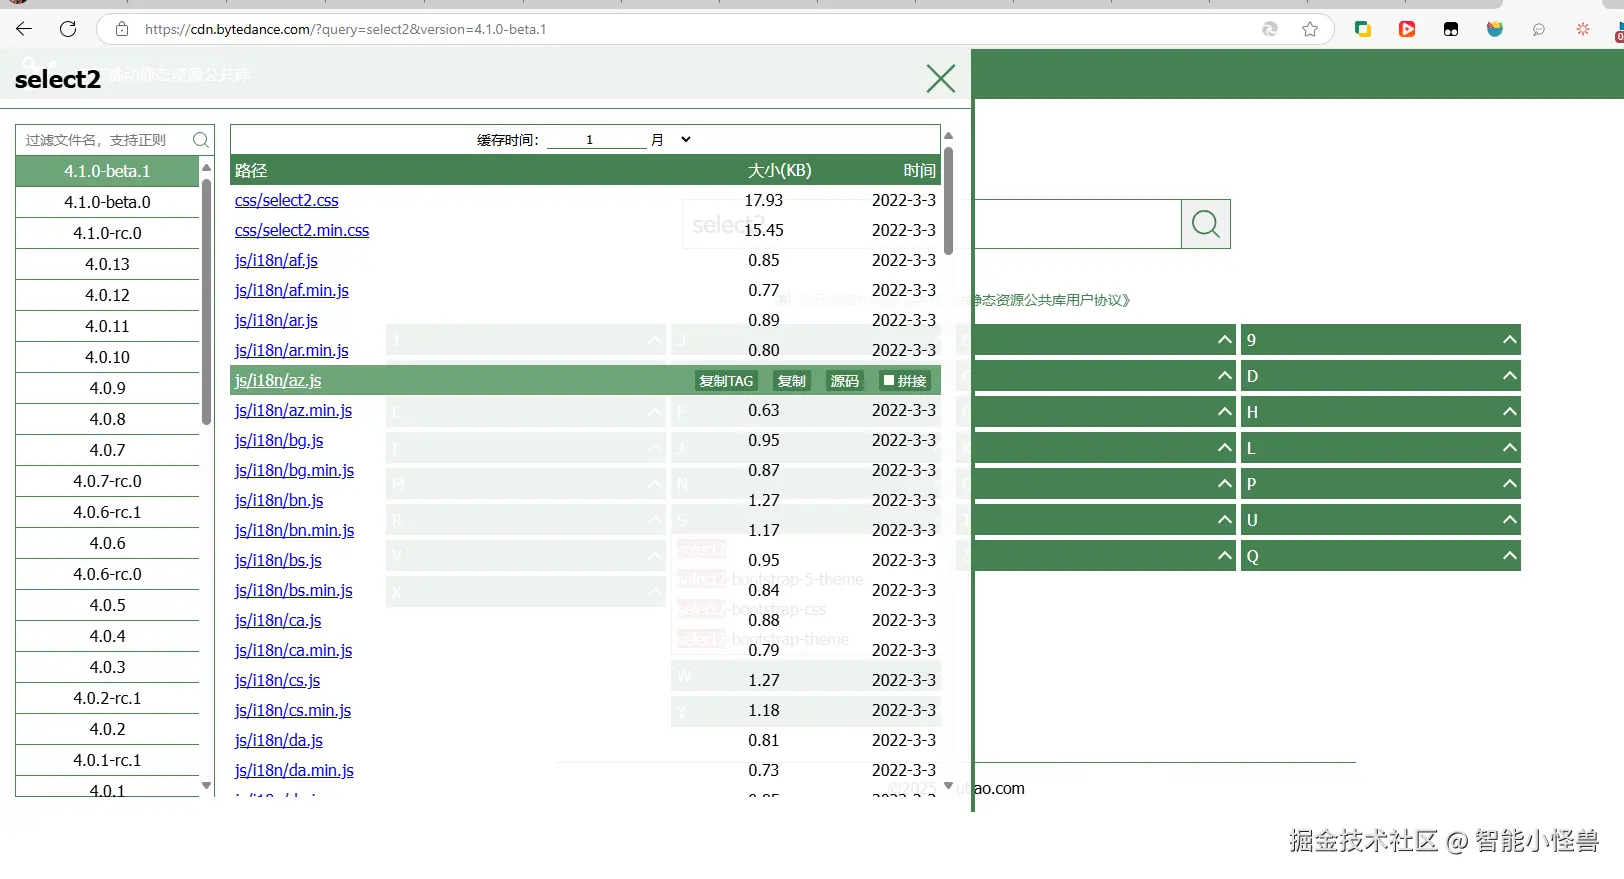Focus the file name filter input

(103, 140)
